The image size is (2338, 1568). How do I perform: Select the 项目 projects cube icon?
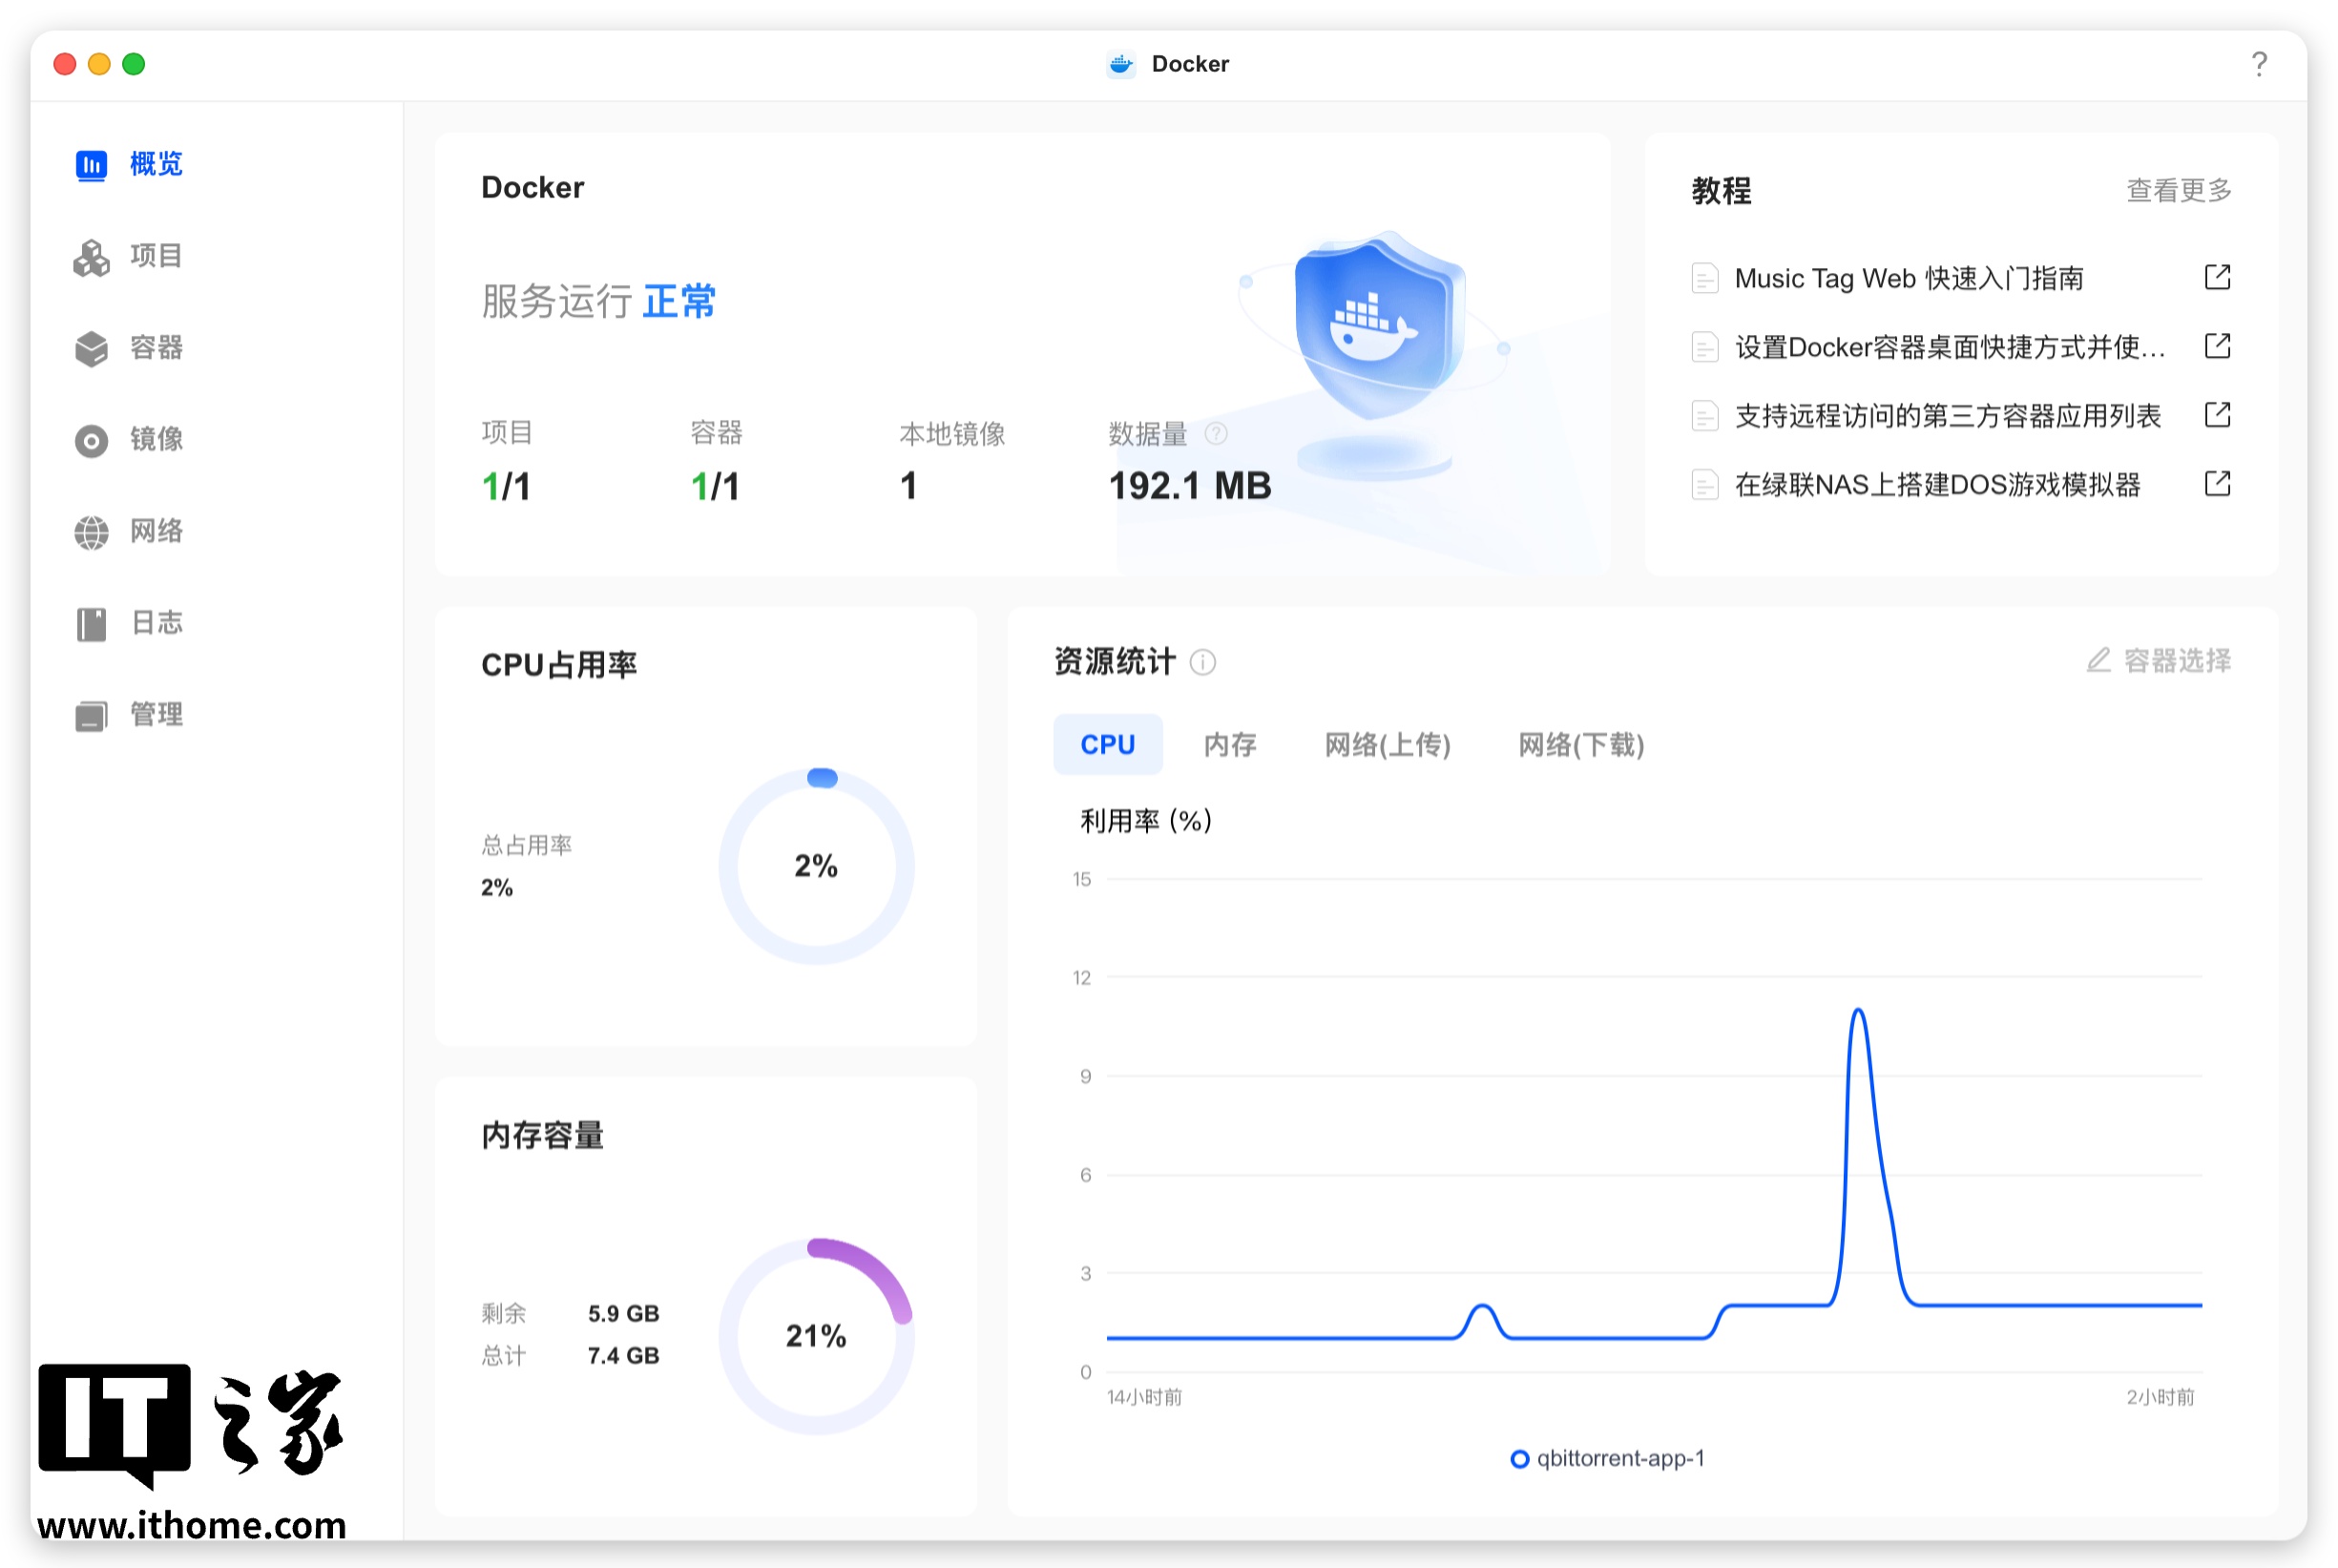[91, 257]
